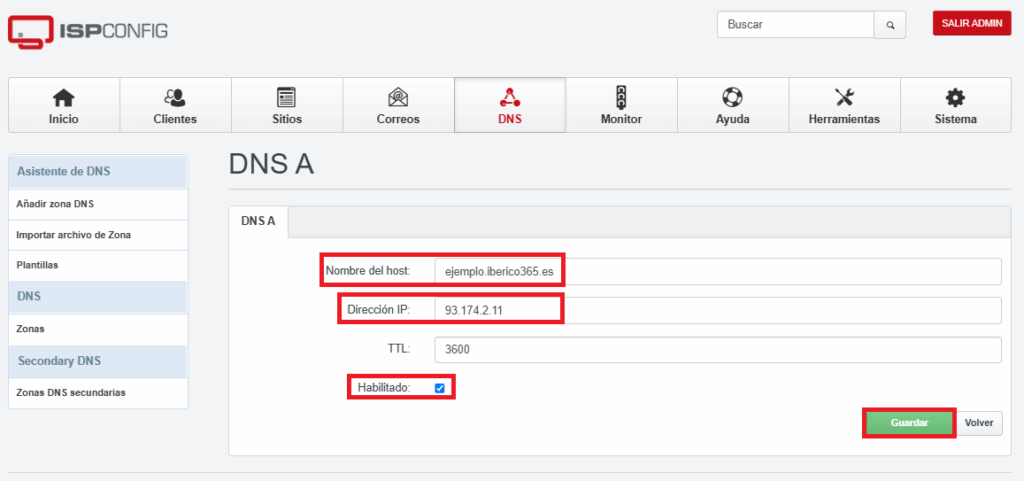The height and width of the screenshot is (481, 1024).
Task: Open the Monitor traffic light icon
Action: point(621,97)
